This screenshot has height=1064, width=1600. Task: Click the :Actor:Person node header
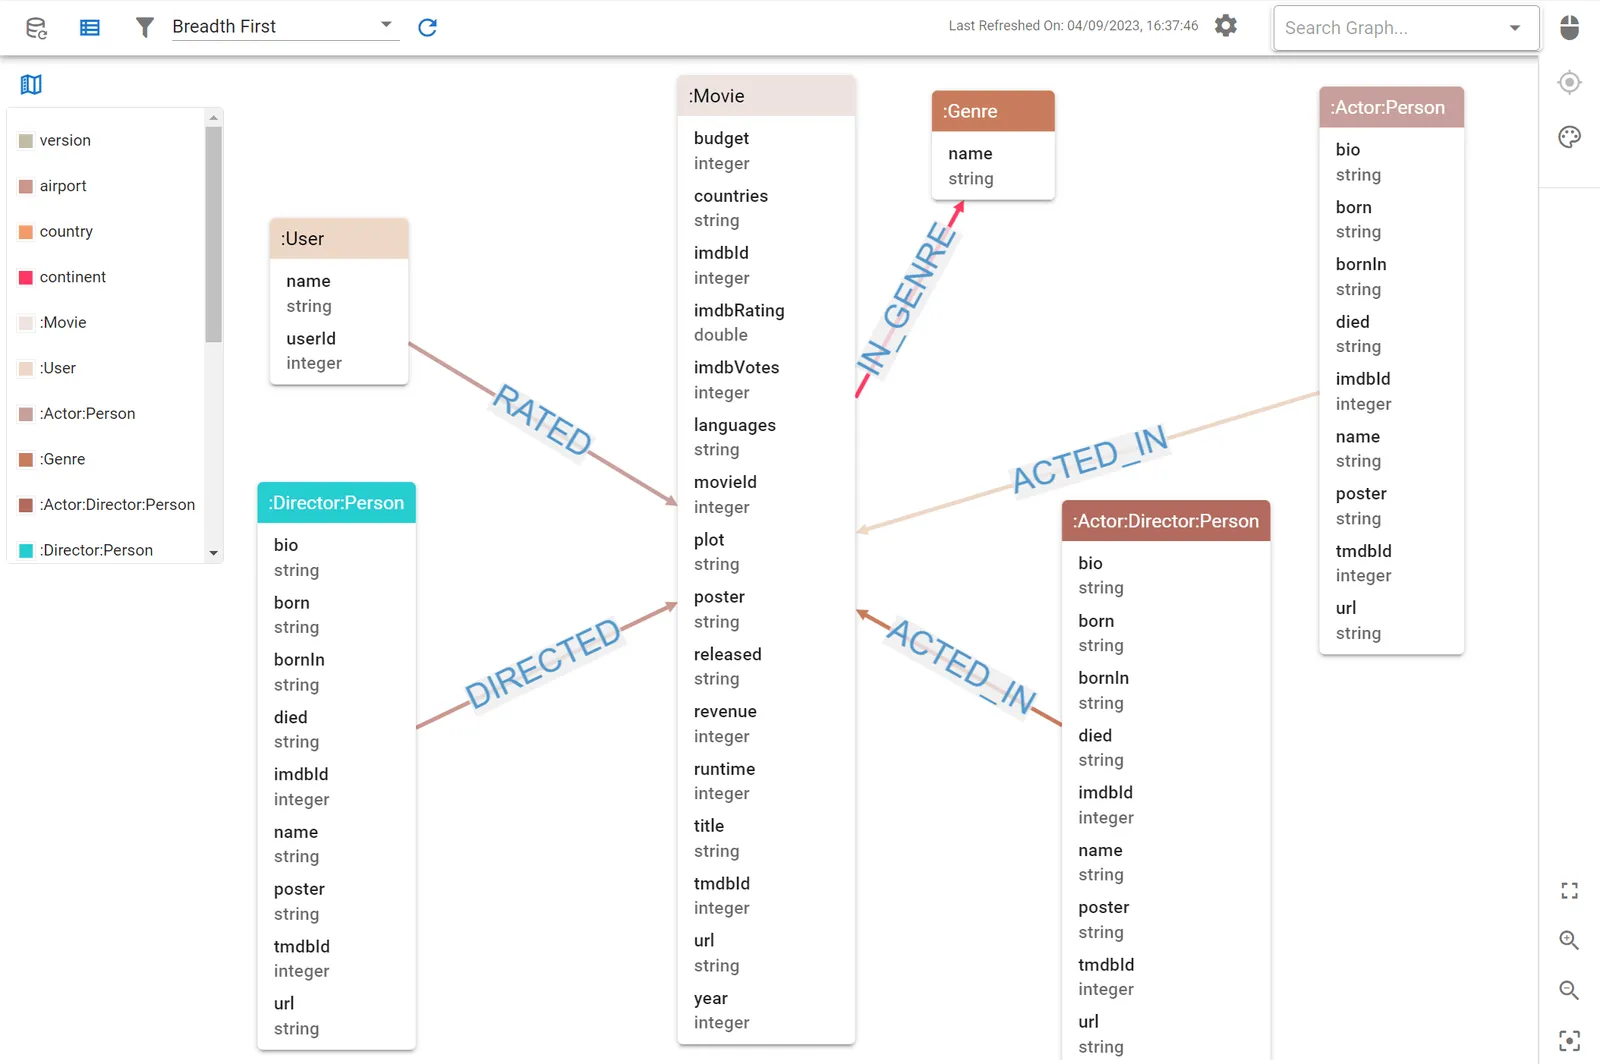coord(1391,107)
